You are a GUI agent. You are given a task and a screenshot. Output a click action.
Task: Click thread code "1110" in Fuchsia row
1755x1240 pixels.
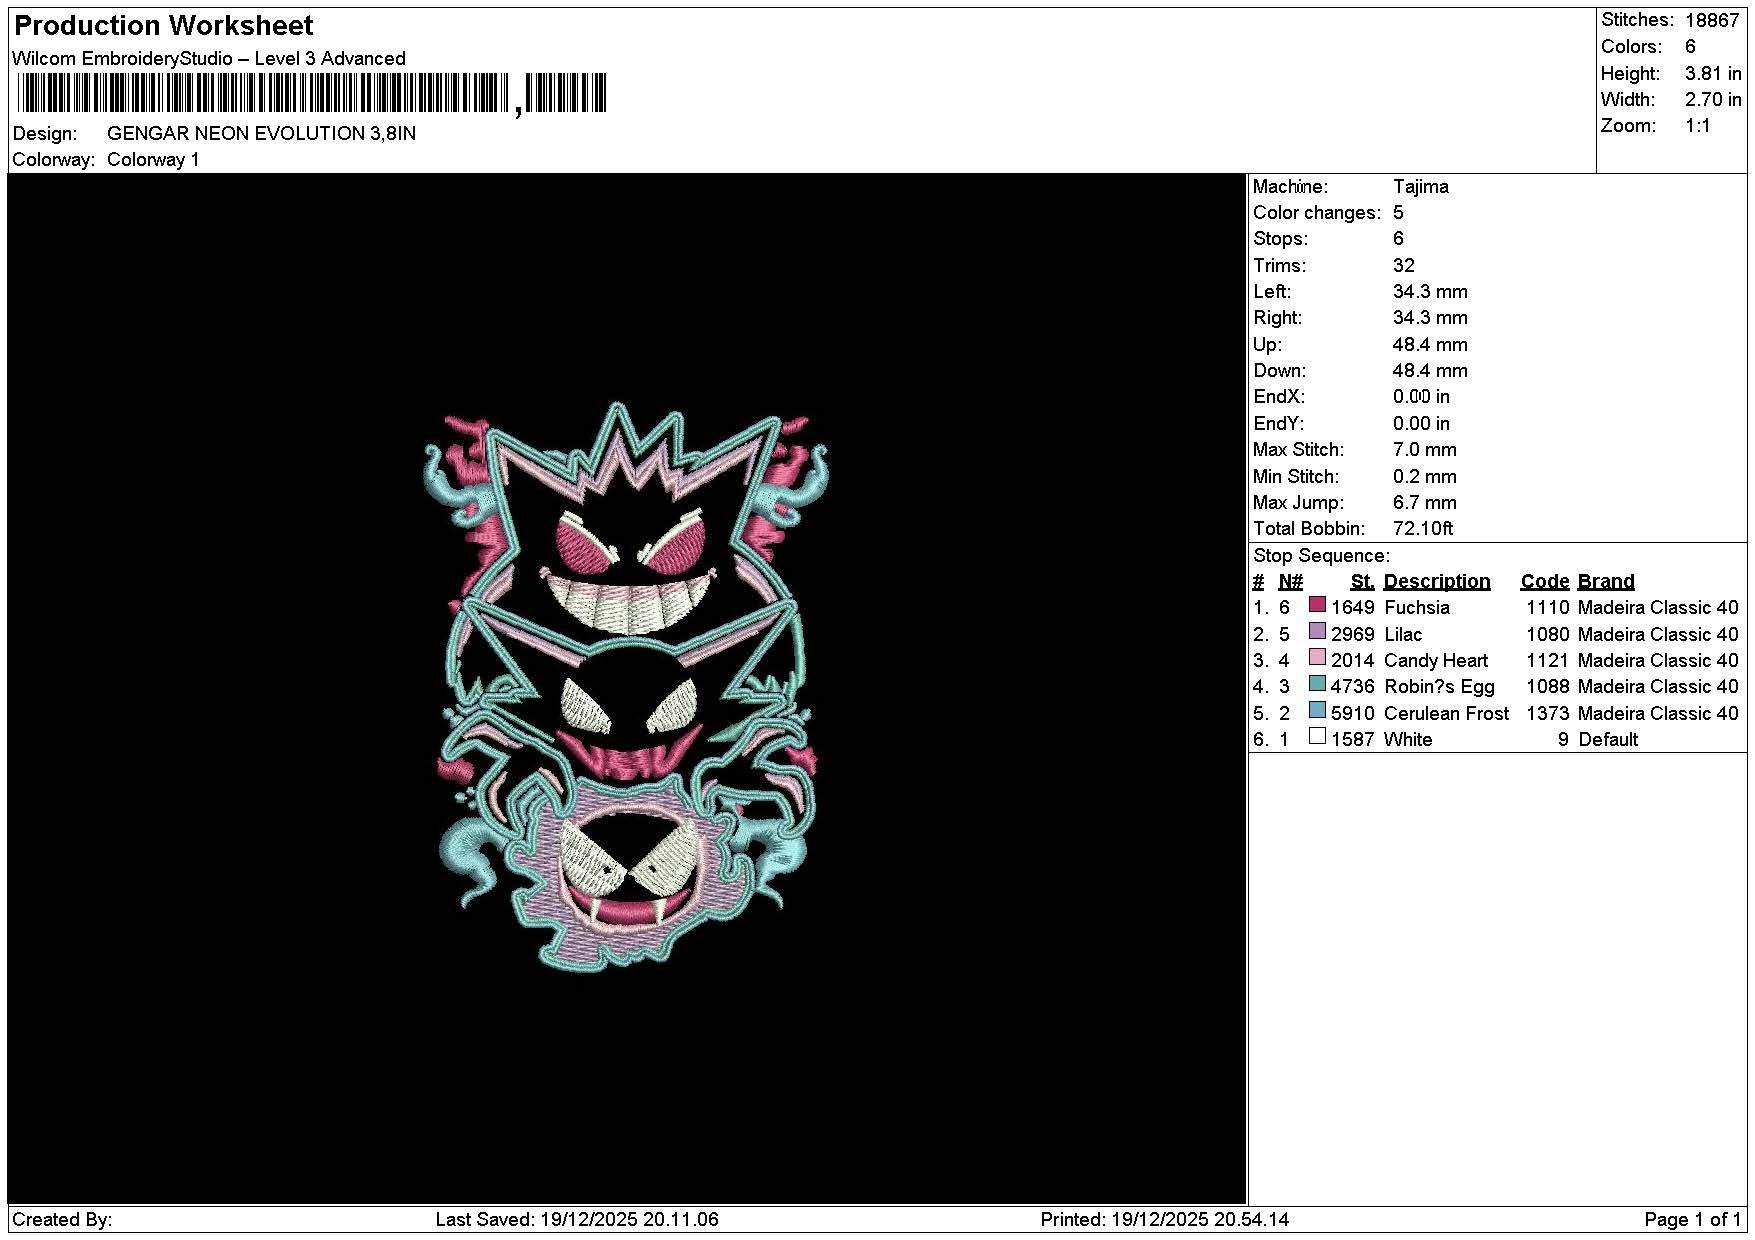pos(1548,607)
